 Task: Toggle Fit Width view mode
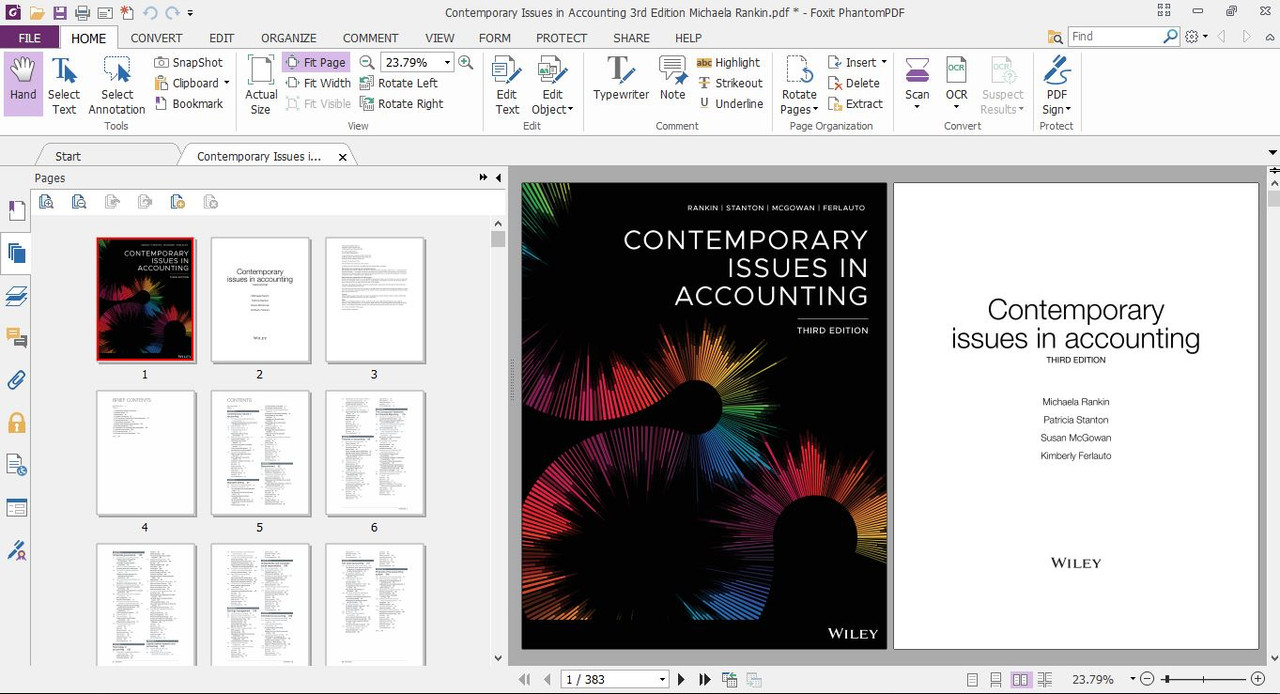(x=317, y=83)
